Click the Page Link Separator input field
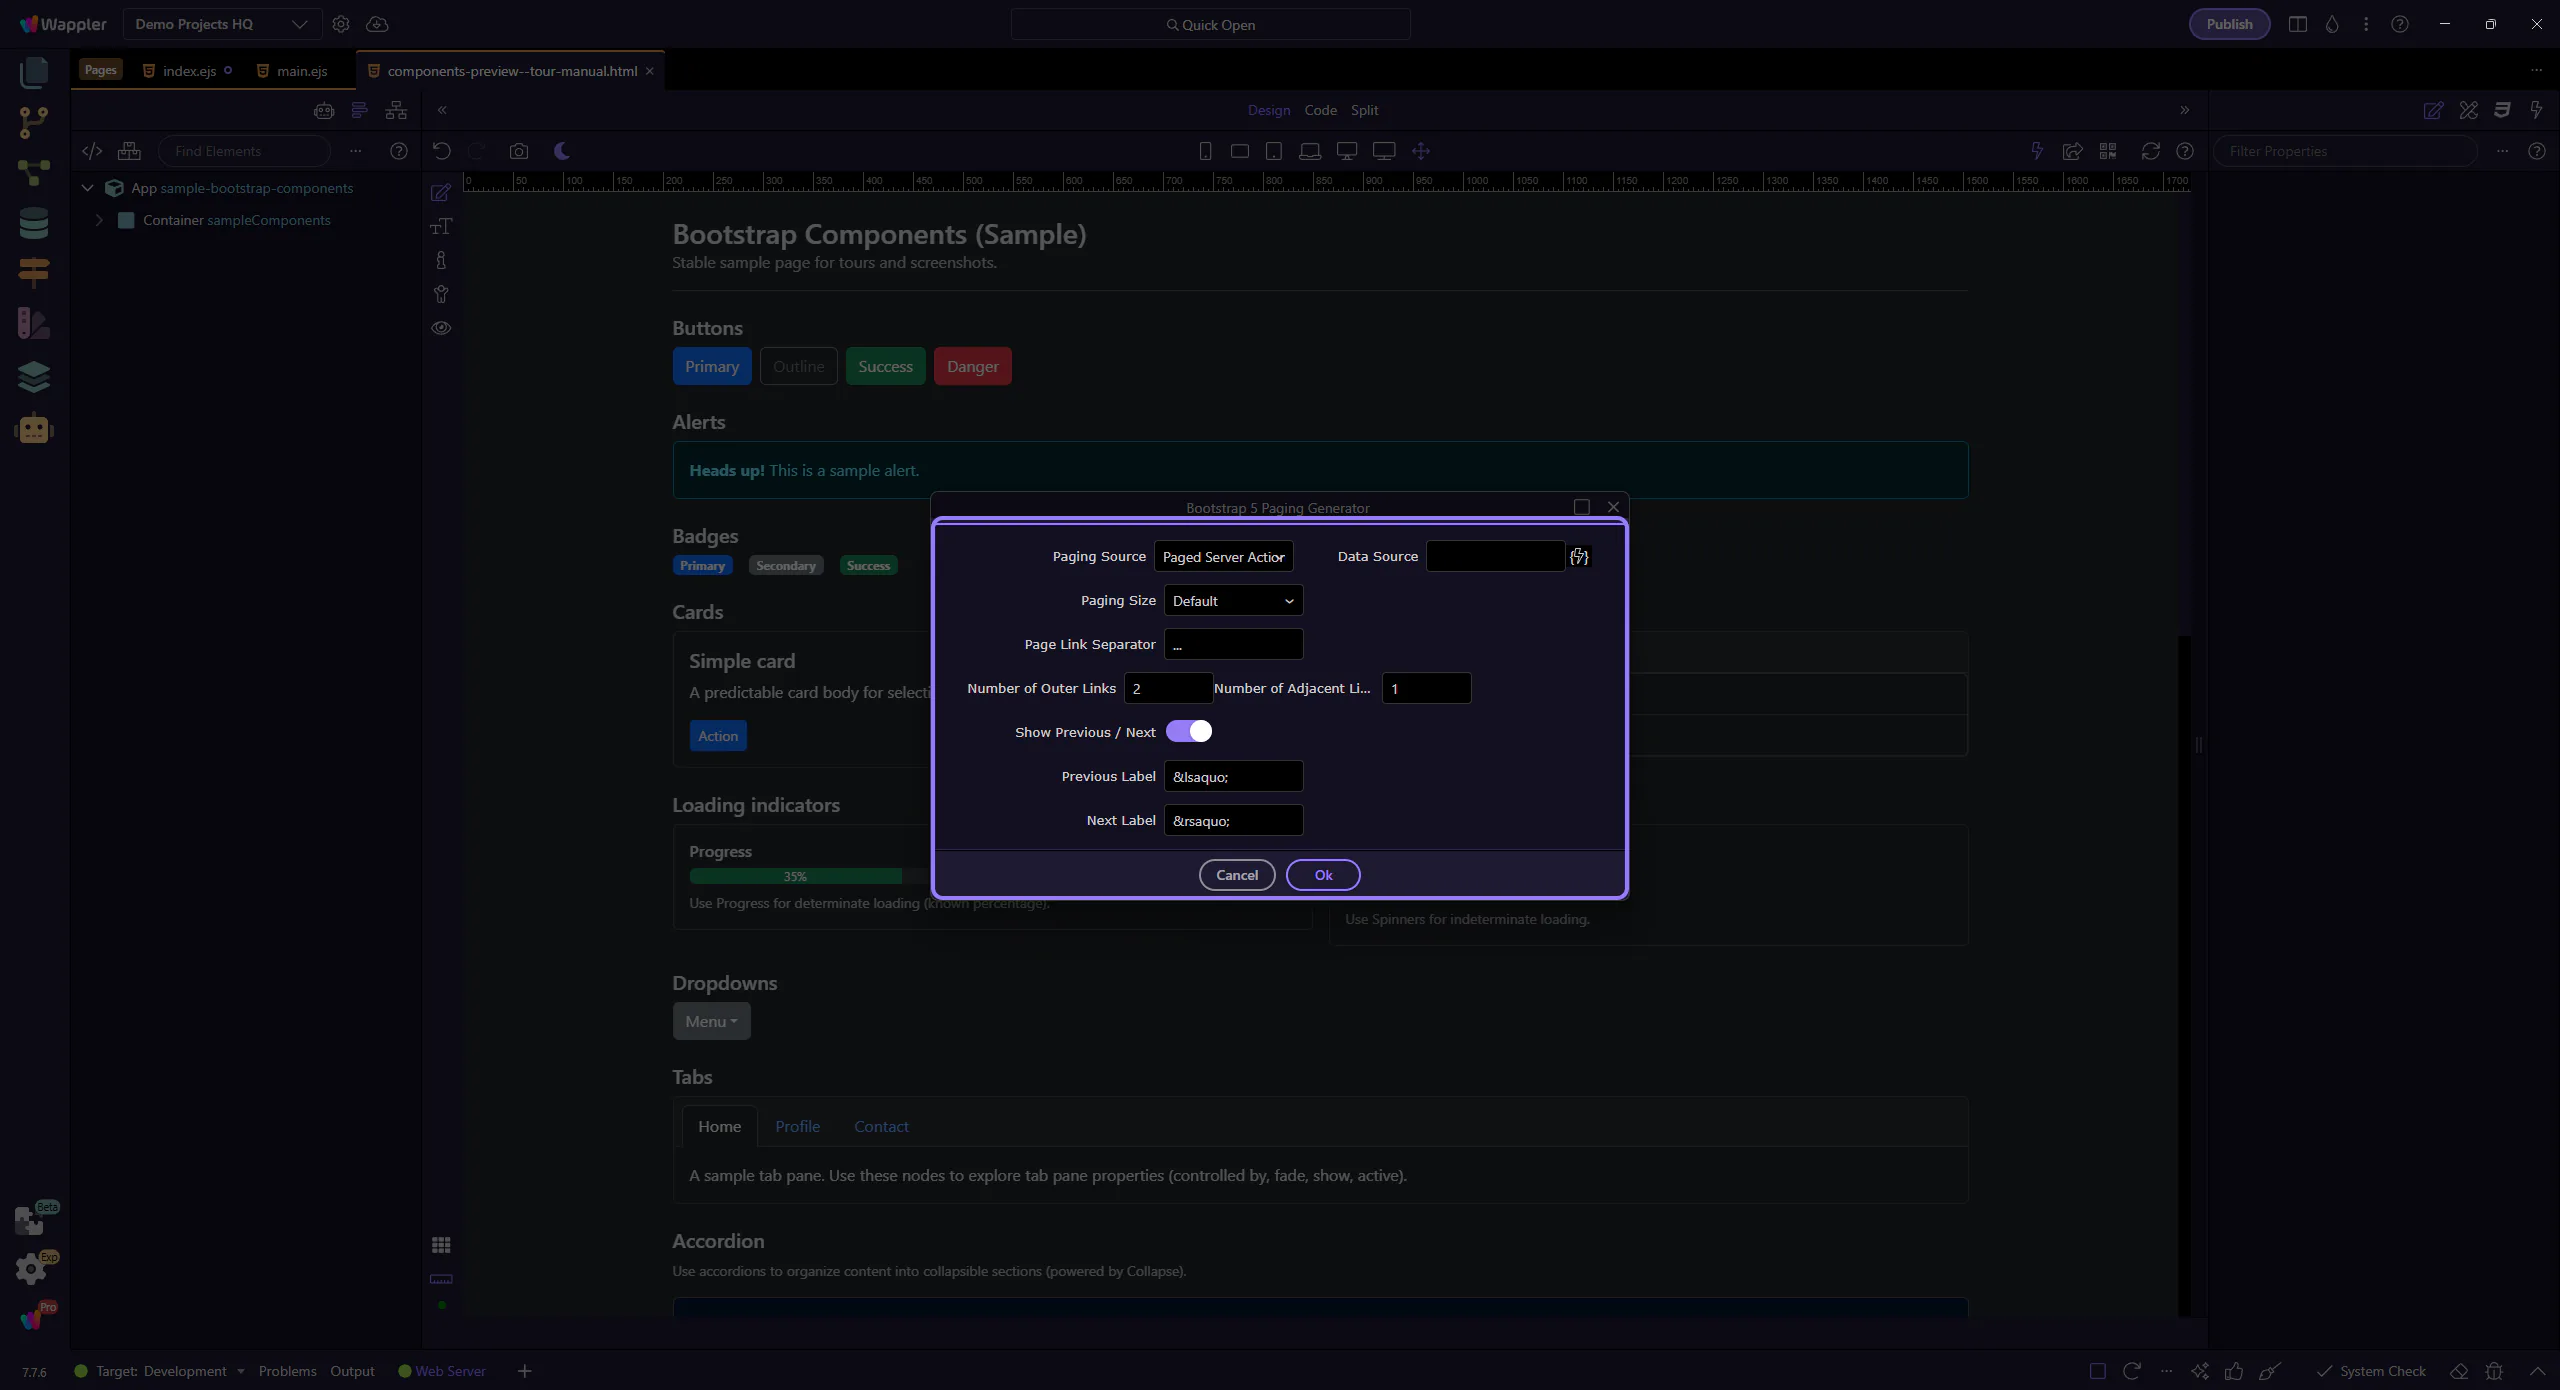The width and height of the screenshot is (2560, 1390). pos(1233,645)
